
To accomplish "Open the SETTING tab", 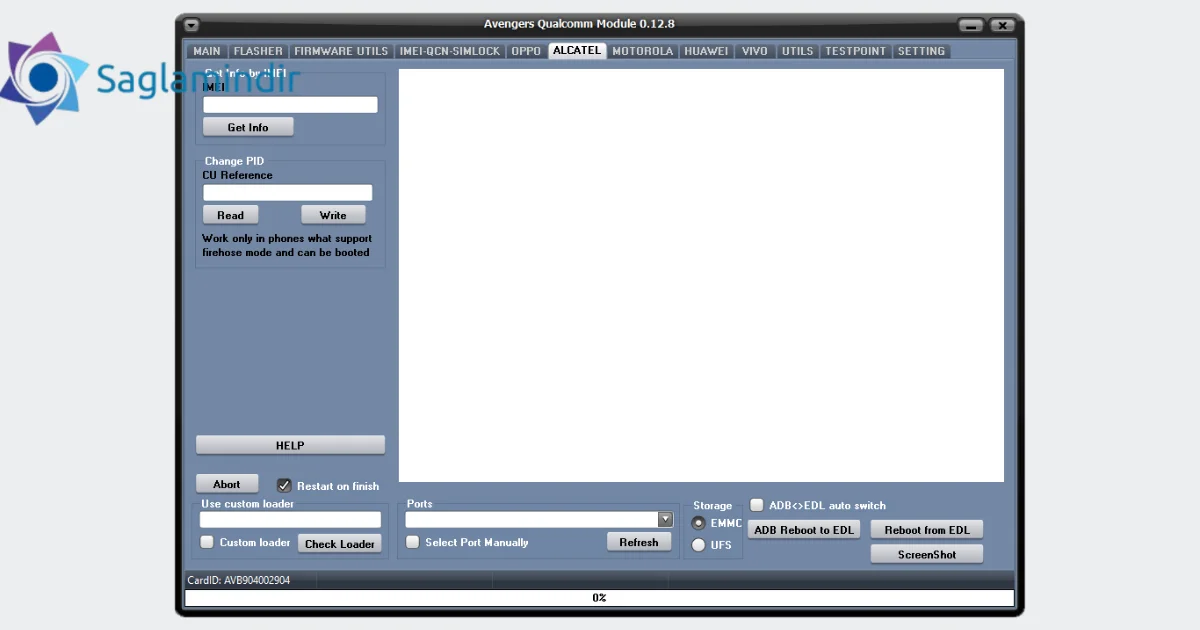I will tap(921, 51).
